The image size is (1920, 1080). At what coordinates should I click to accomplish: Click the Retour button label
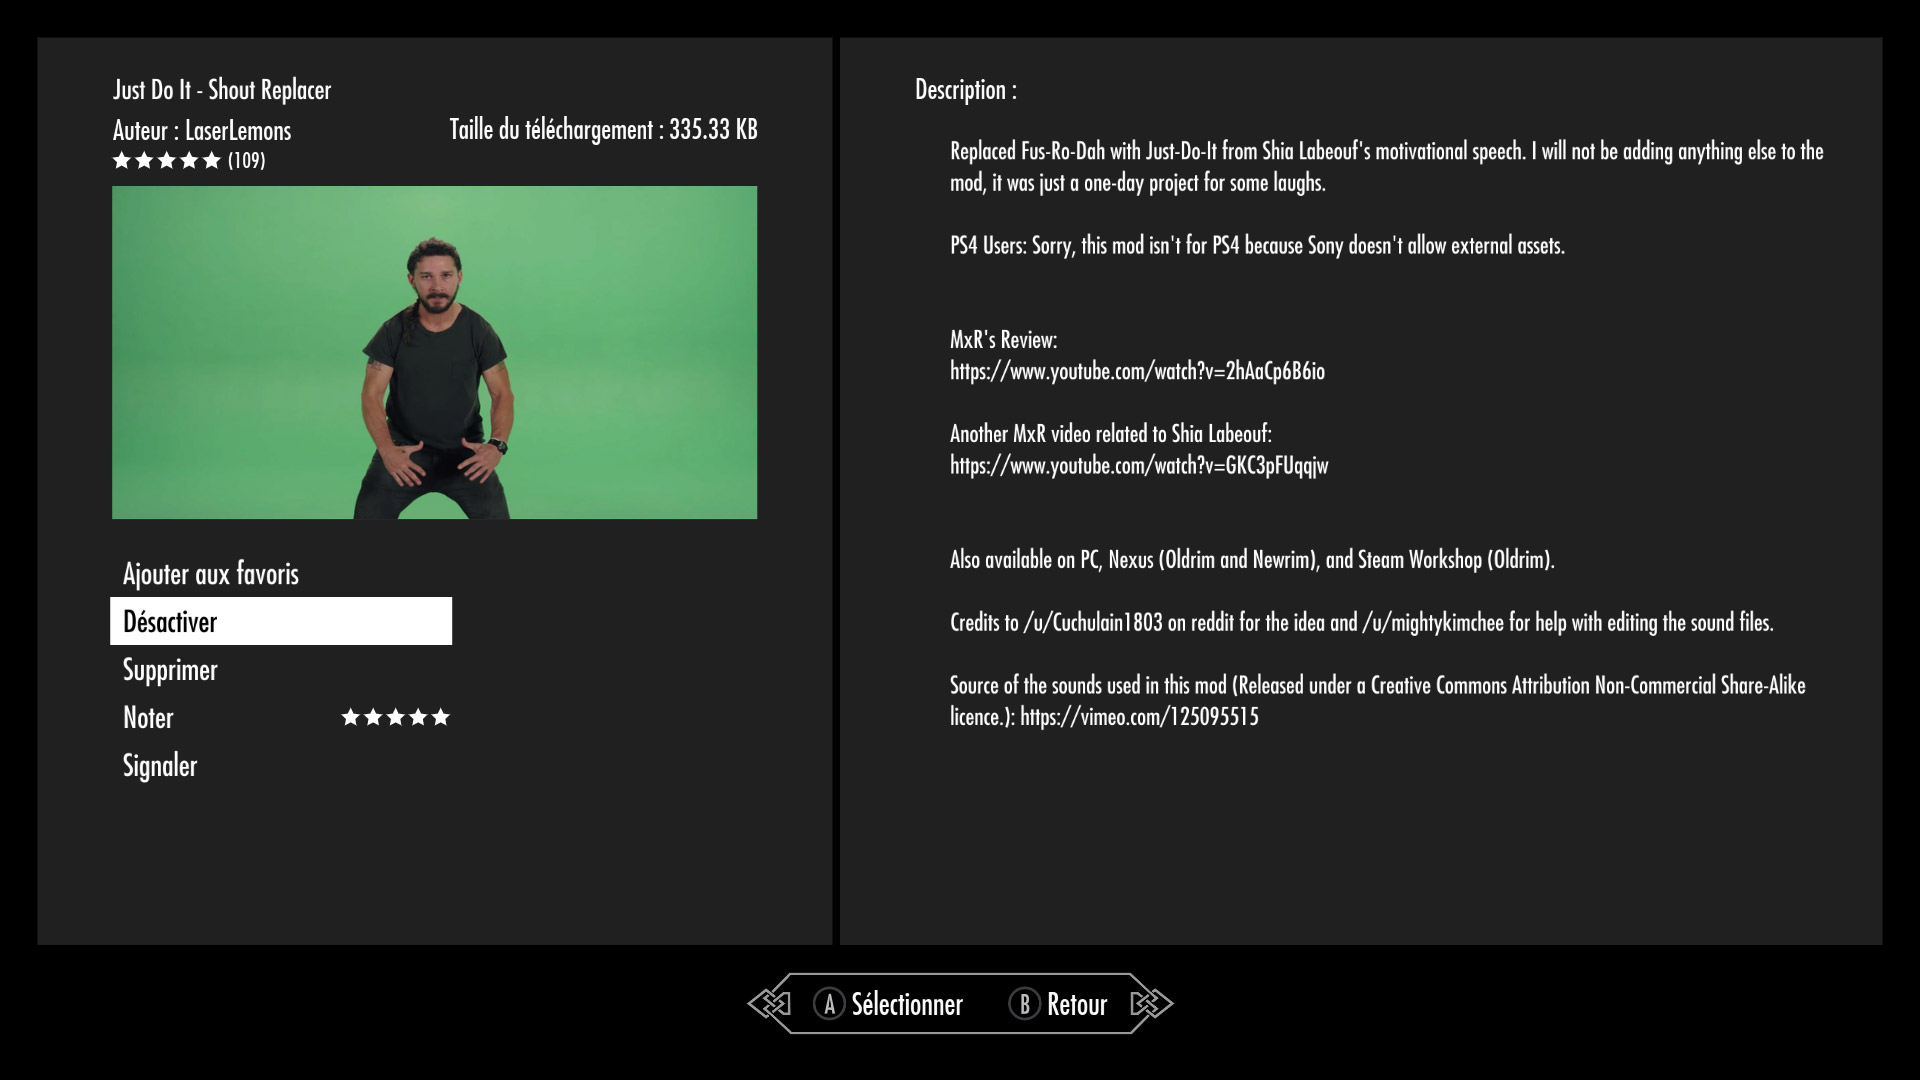(x=1077, y=1004)
